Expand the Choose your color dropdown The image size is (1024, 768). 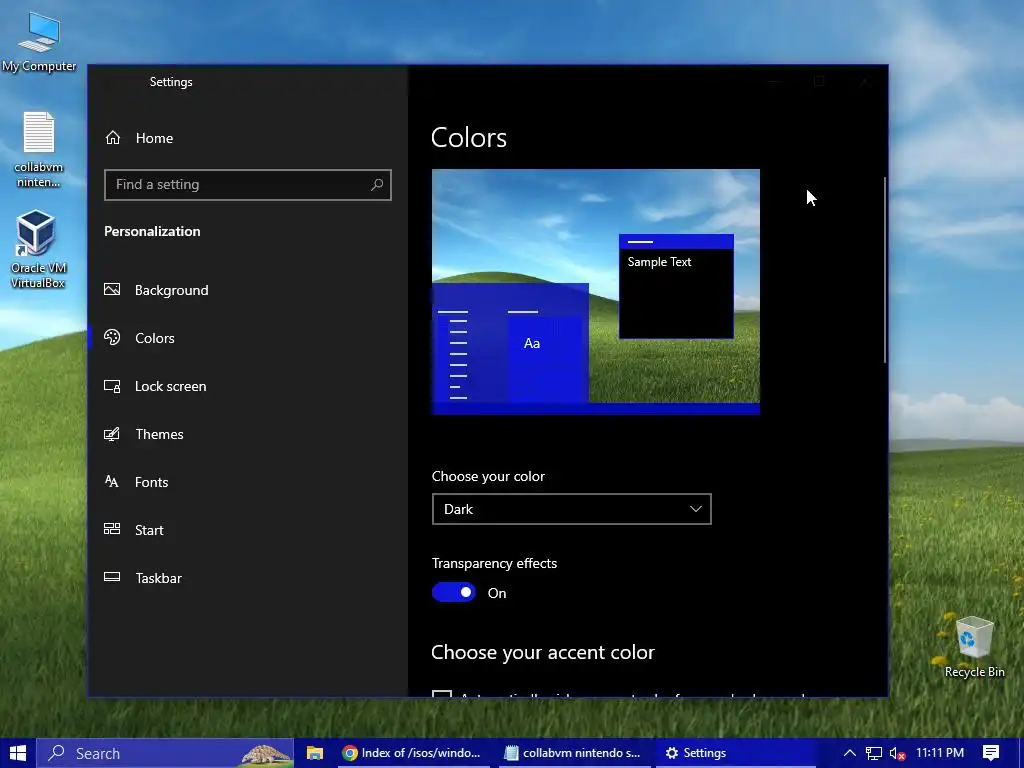tap(571, 509)
